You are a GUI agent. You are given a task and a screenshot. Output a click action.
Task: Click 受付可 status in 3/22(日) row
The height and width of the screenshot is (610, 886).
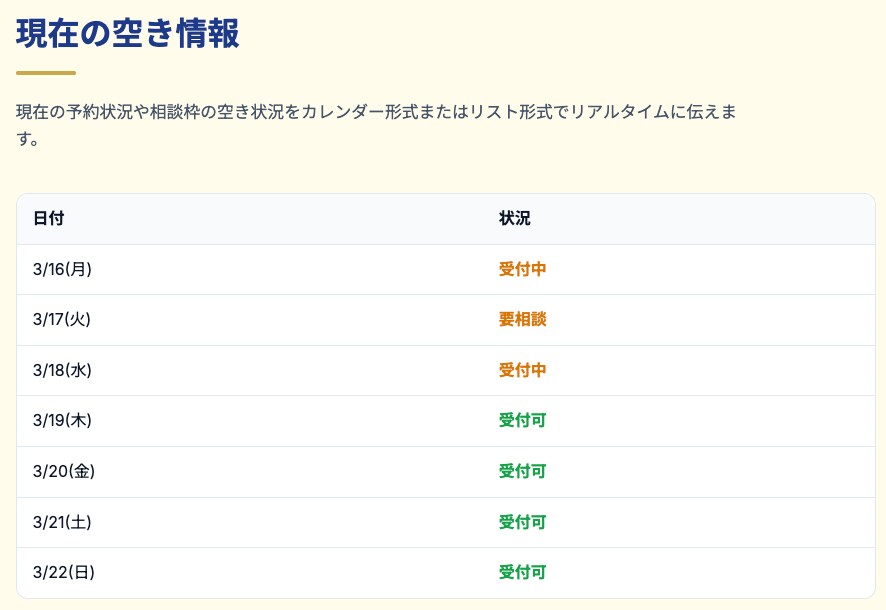click(522, 573)
